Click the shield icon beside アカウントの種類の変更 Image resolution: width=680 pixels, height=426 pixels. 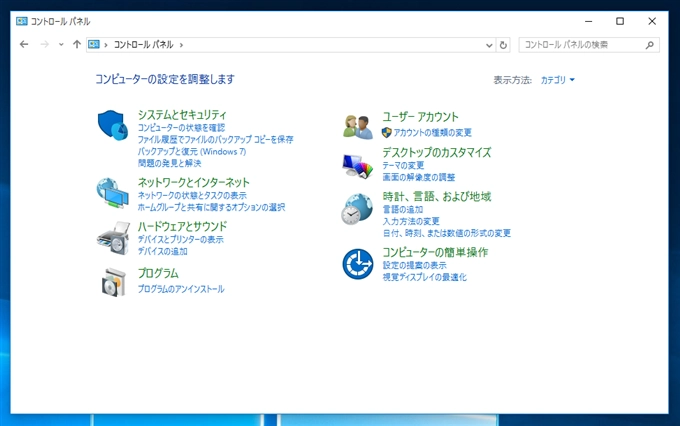click(386, 132)
